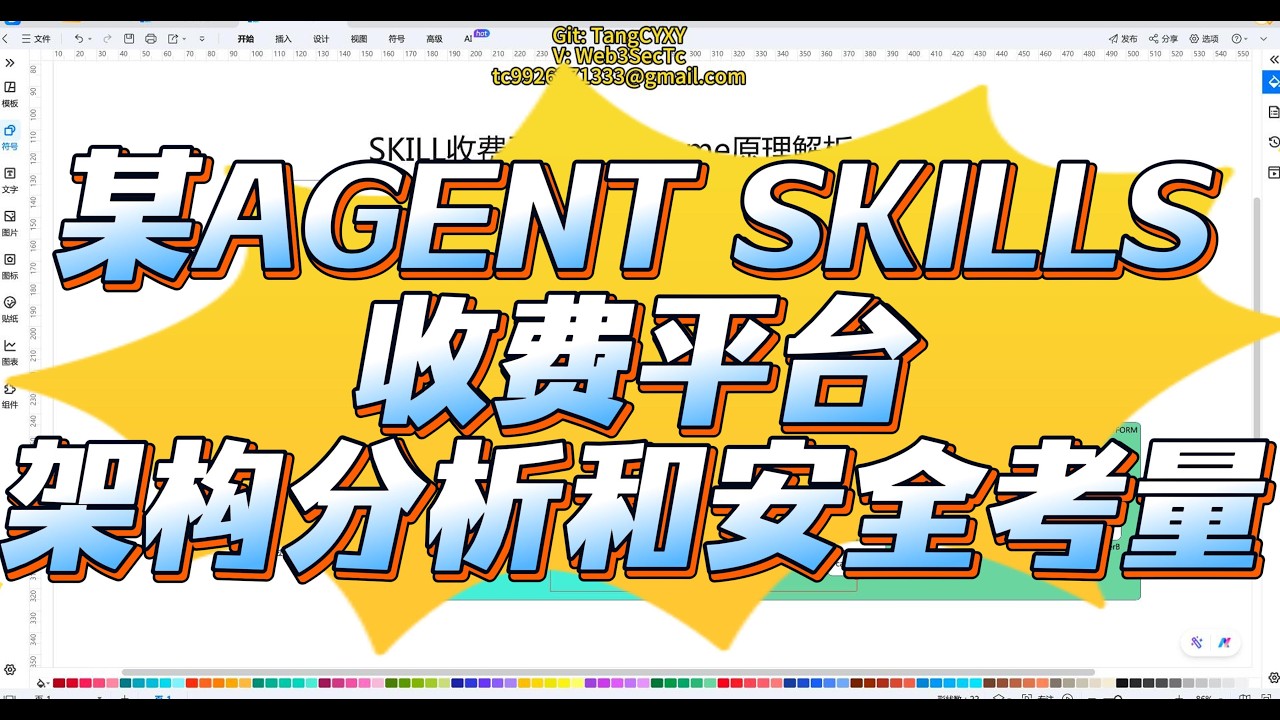Expand the help dropdown arrow
Image resolution: width=1280 pixels, height=720 pixels.
click(x=1248, y=38)
